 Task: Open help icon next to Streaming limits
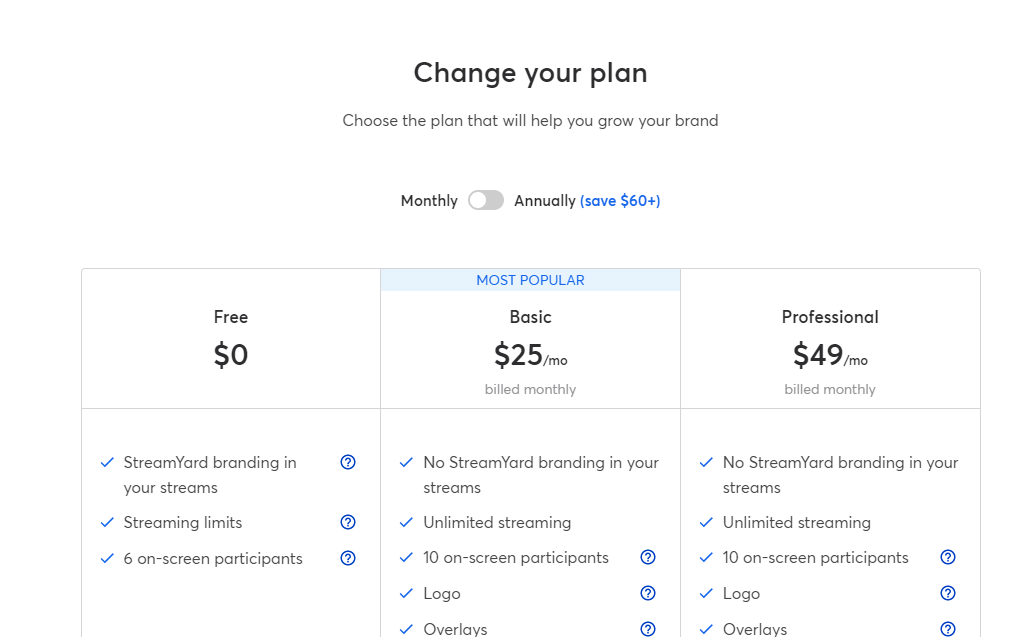click(x=348, y=522)
